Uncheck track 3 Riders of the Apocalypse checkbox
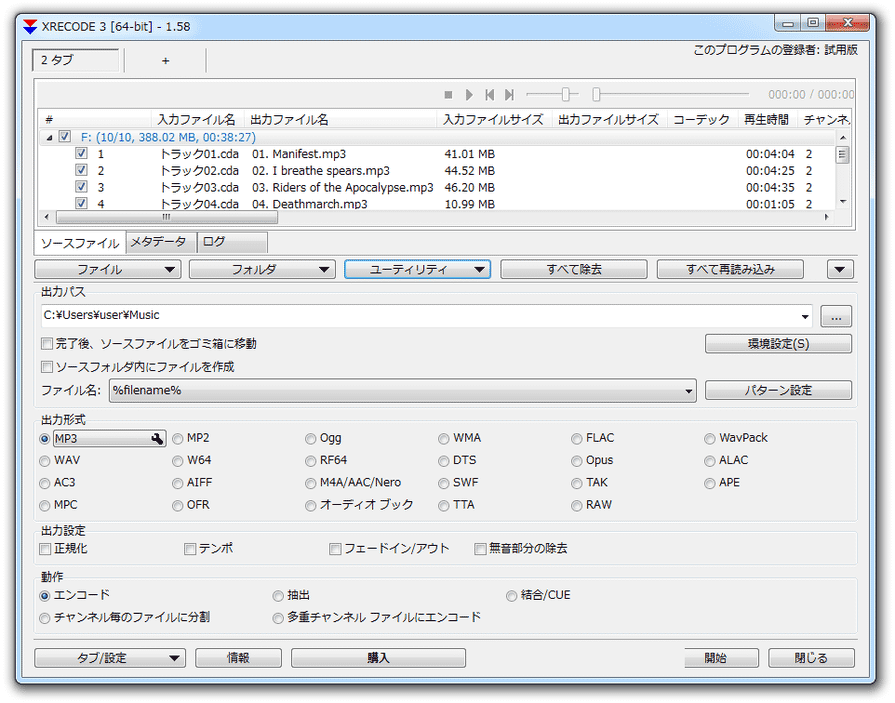Screen dimensions: 895x703 tap(82, 187)
